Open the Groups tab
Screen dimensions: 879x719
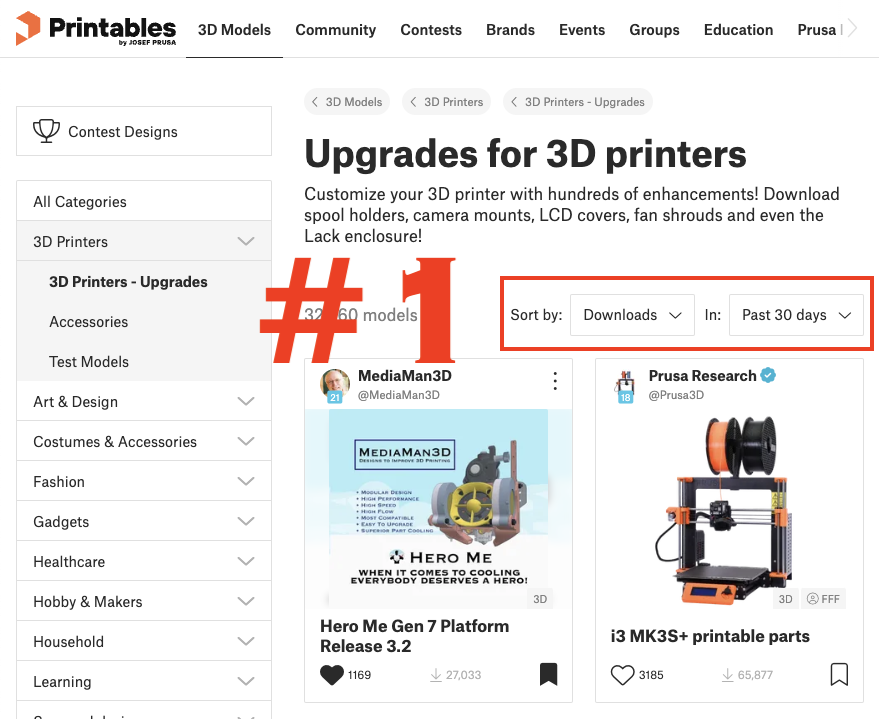coord(654,30)
